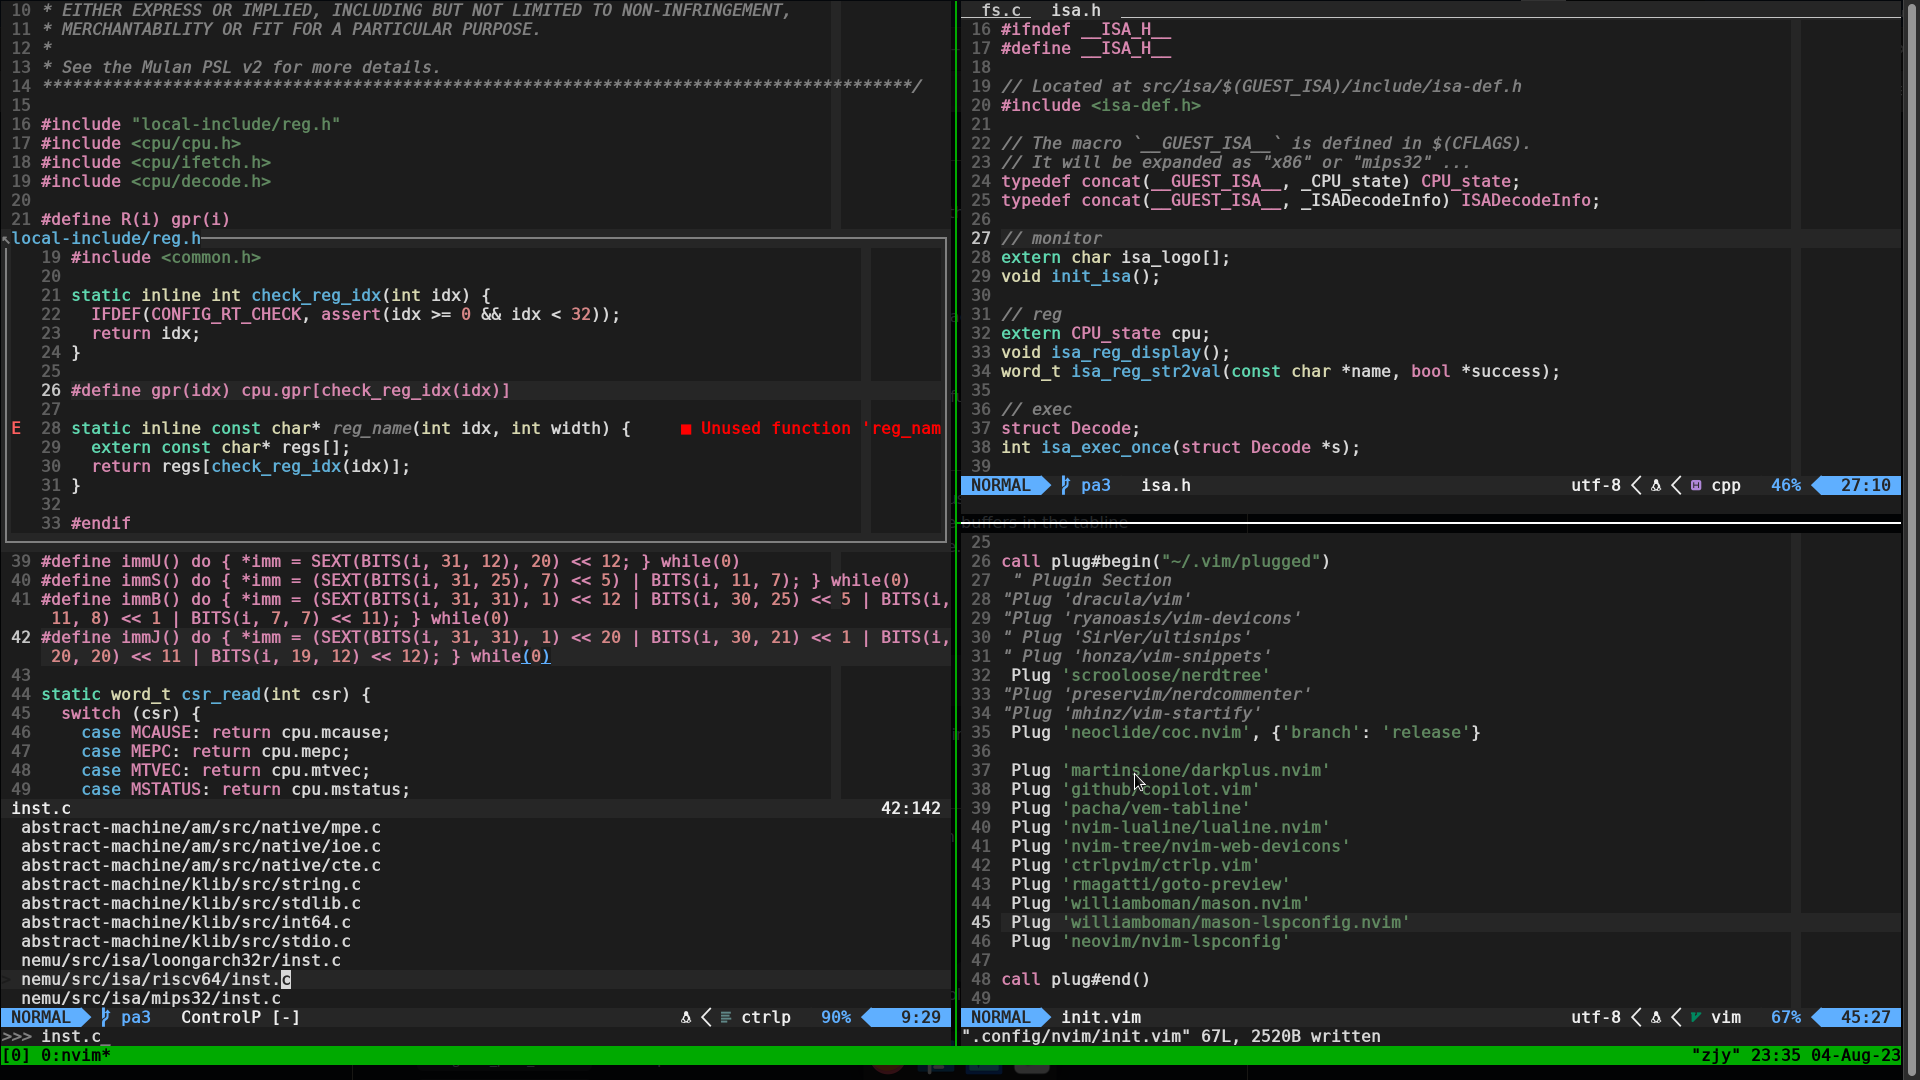Click ctrlp filetype icon in ControlP statusline
The width and height of the screenshot is (1920, 1080).
[x=726, y=1017]
